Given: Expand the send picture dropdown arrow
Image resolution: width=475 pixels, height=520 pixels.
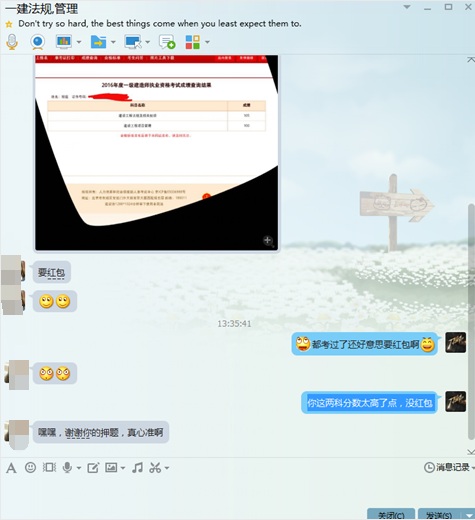Looking at the screenshot, I should pos(123,468).
